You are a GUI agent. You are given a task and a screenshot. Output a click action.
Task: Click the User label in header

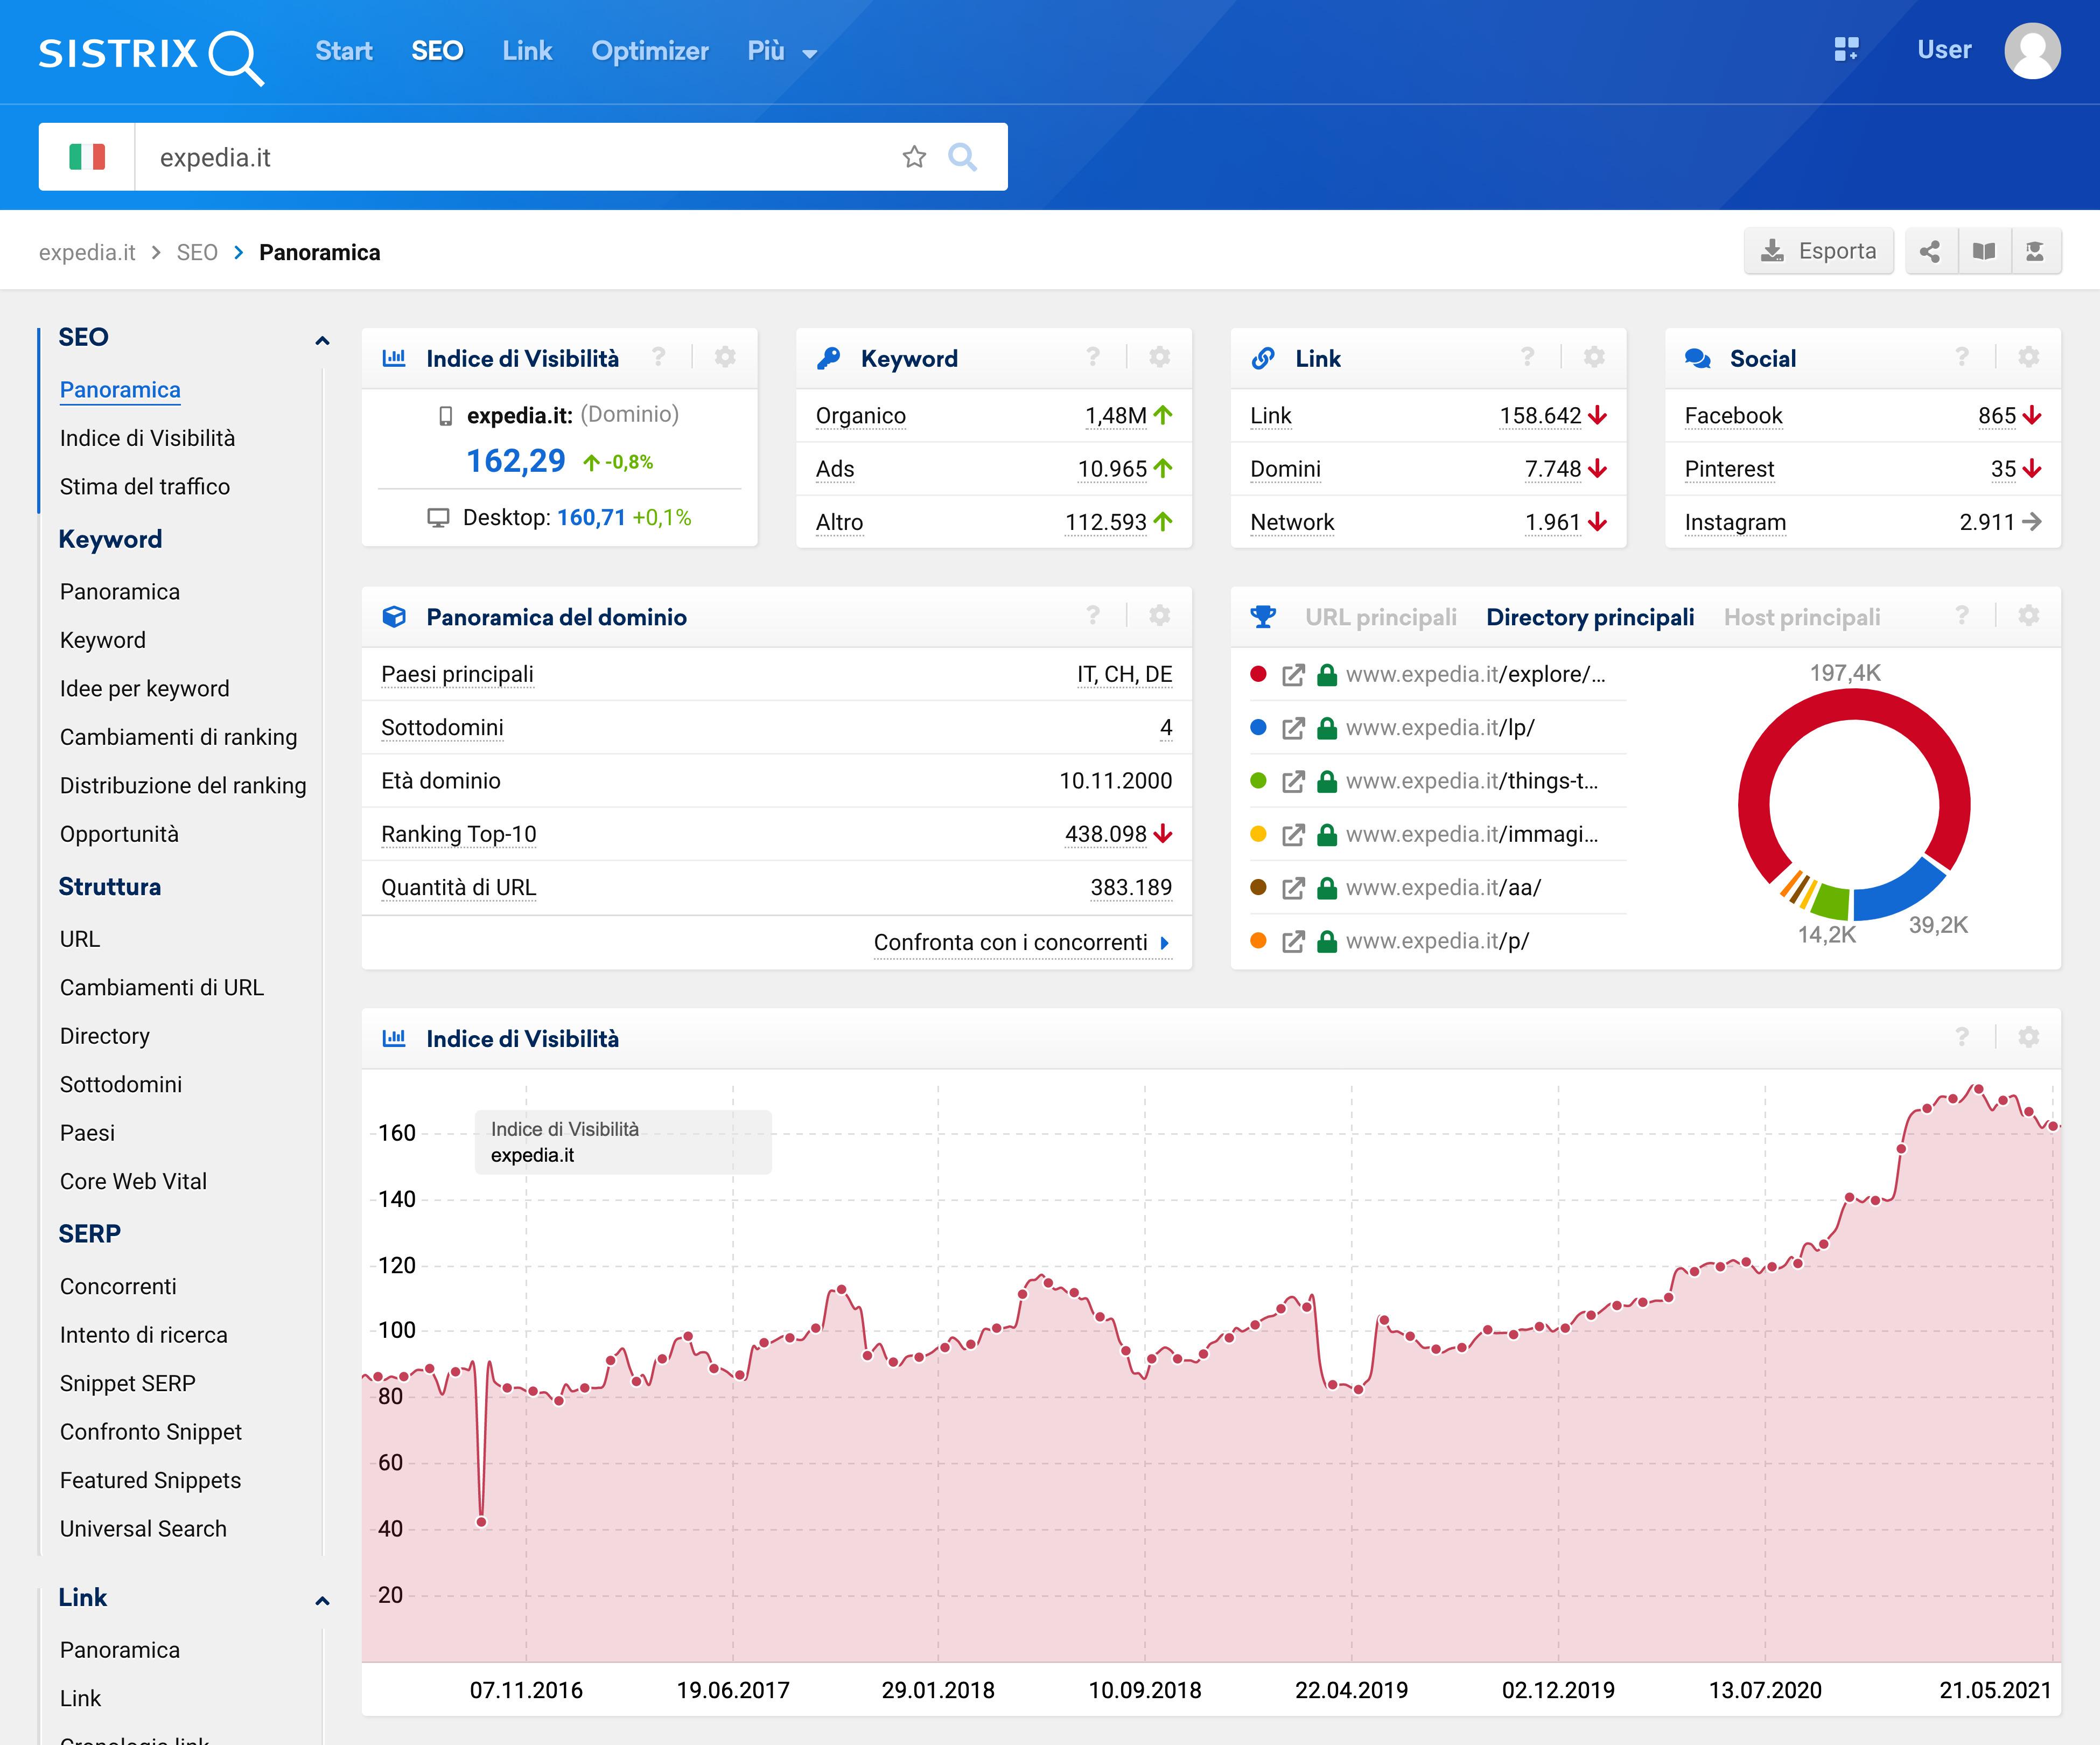click(x=1943, y=50)
